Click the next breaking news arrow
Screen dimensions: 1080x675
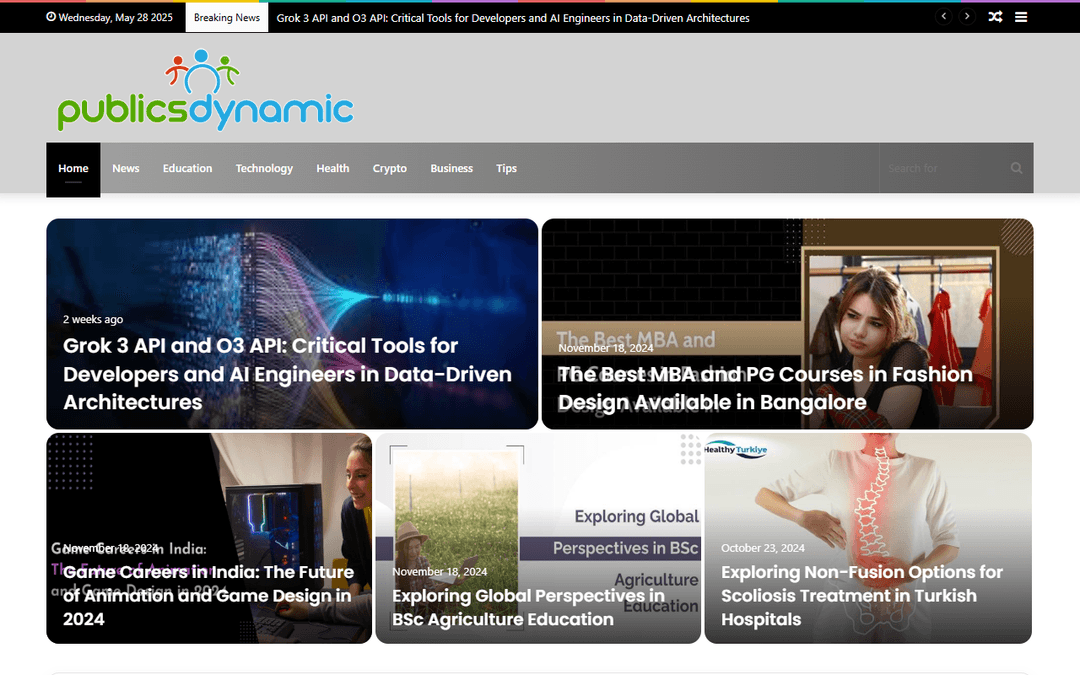[967, 17]
